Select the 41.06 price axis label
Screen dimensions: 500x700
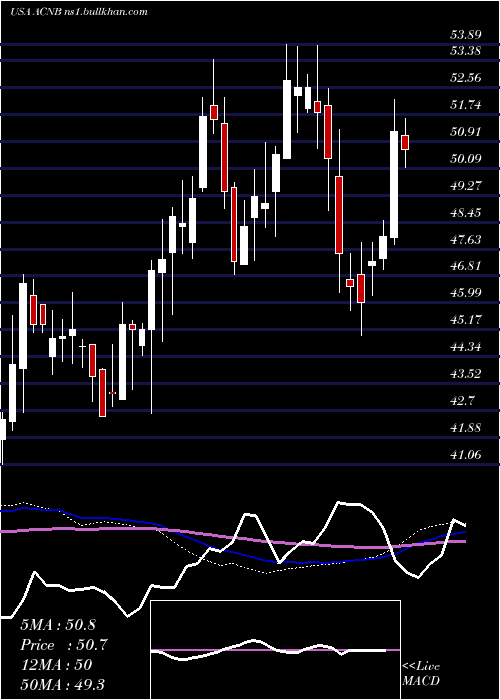465,455
